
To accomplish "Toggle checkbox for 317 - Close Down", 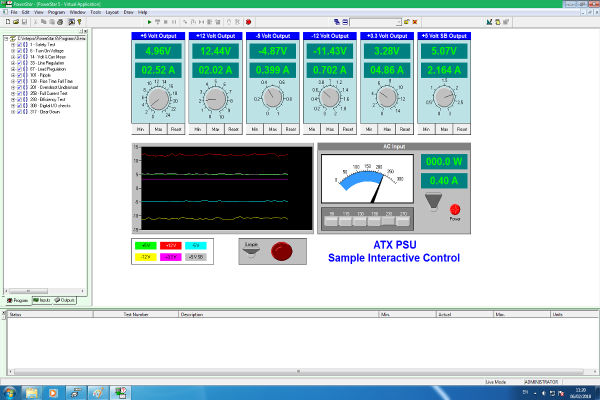I will 21,110.
